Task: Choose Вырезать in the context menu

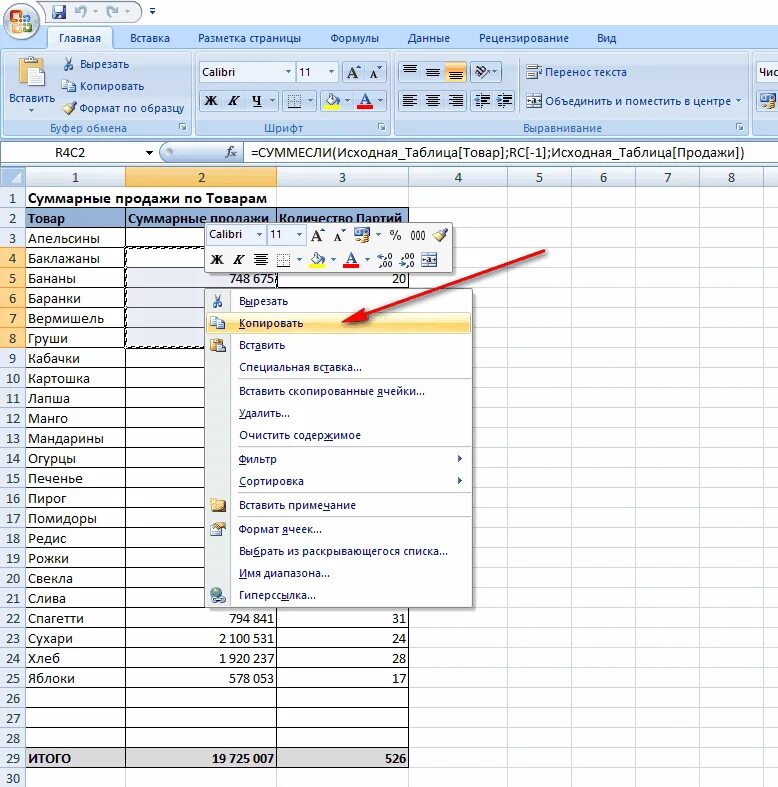Action: pyautogui.click(x=338, y=301)
